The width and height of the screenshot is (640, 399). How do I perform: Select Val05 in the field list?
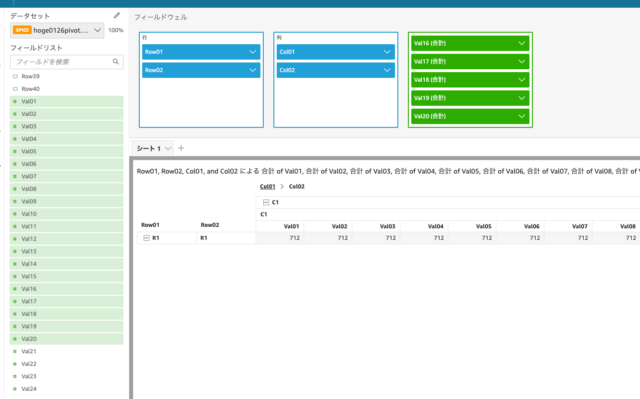67,151
